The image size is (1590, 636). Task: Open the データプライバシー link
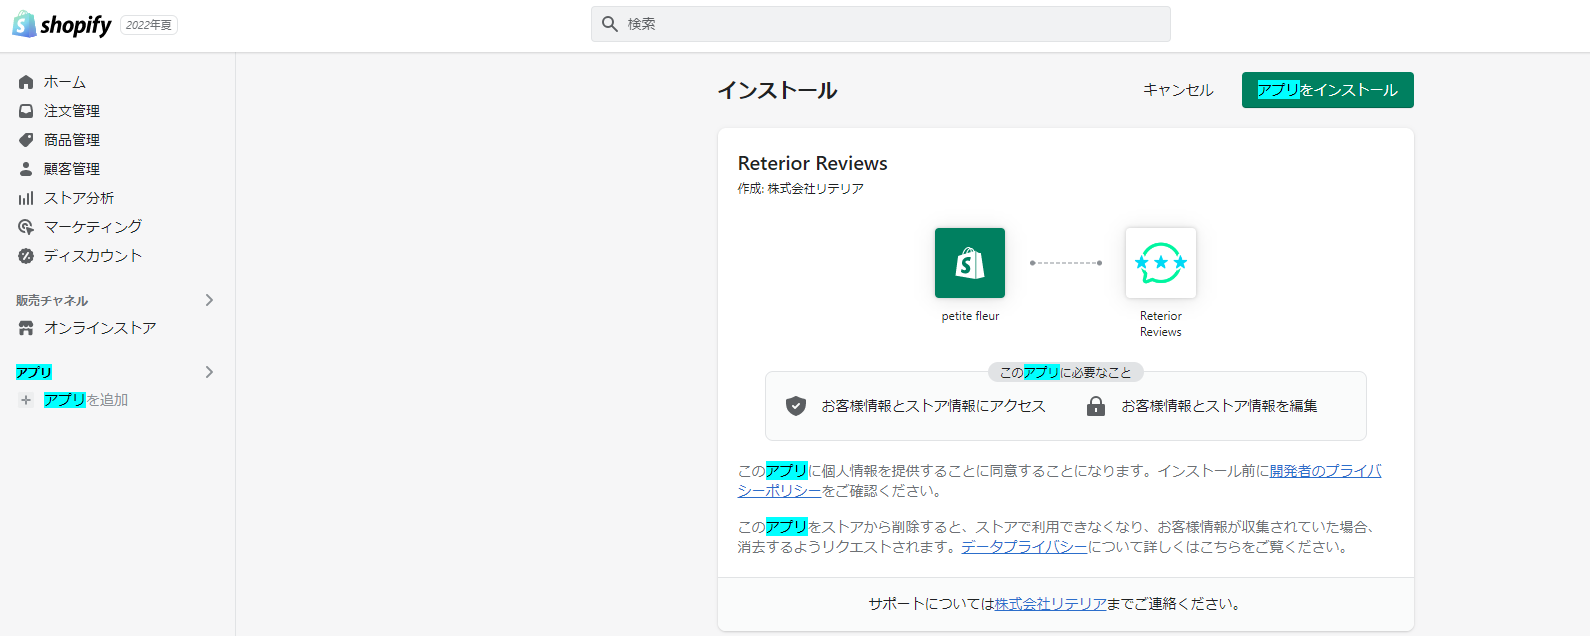[1024, 547]
